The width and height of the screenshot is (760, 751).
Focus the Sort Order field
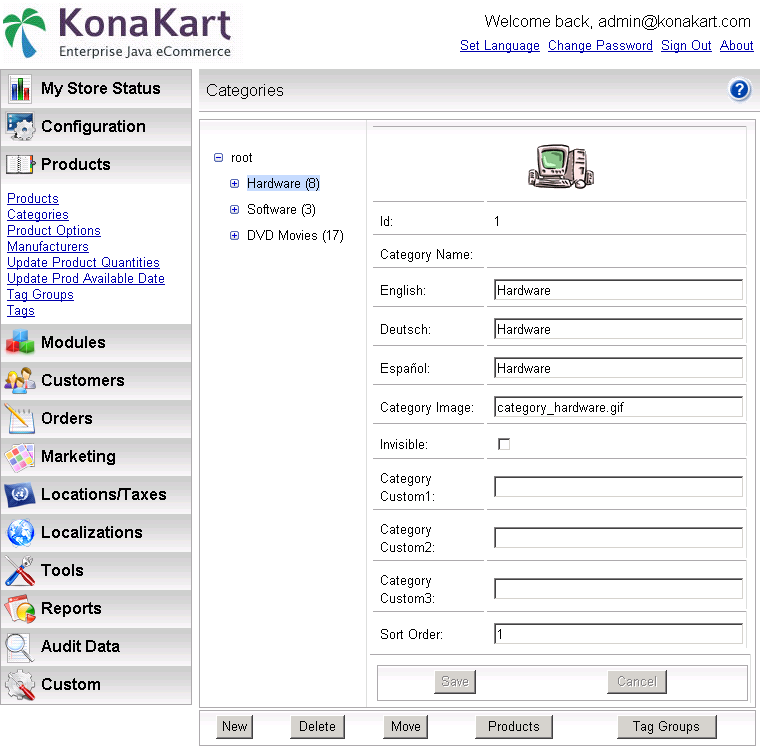pyautogui.click(x=618, y=634)
